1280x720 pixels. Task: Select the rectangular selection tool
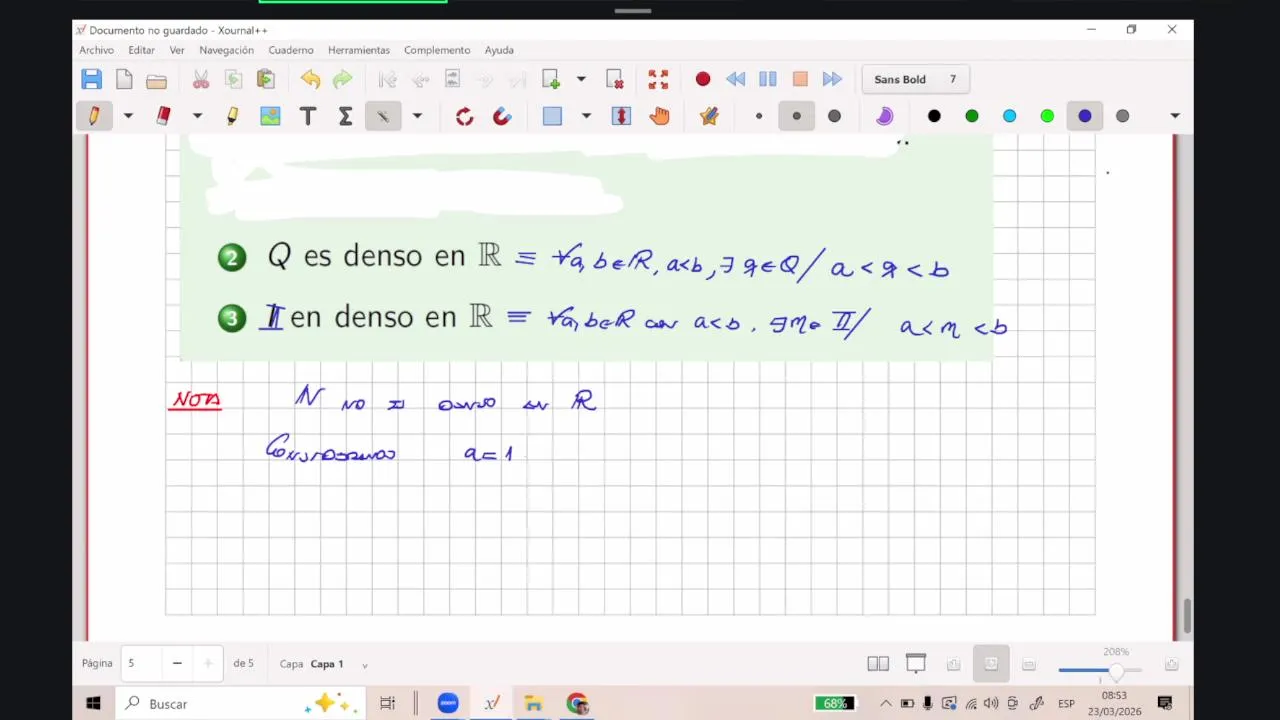click(552, 116)
